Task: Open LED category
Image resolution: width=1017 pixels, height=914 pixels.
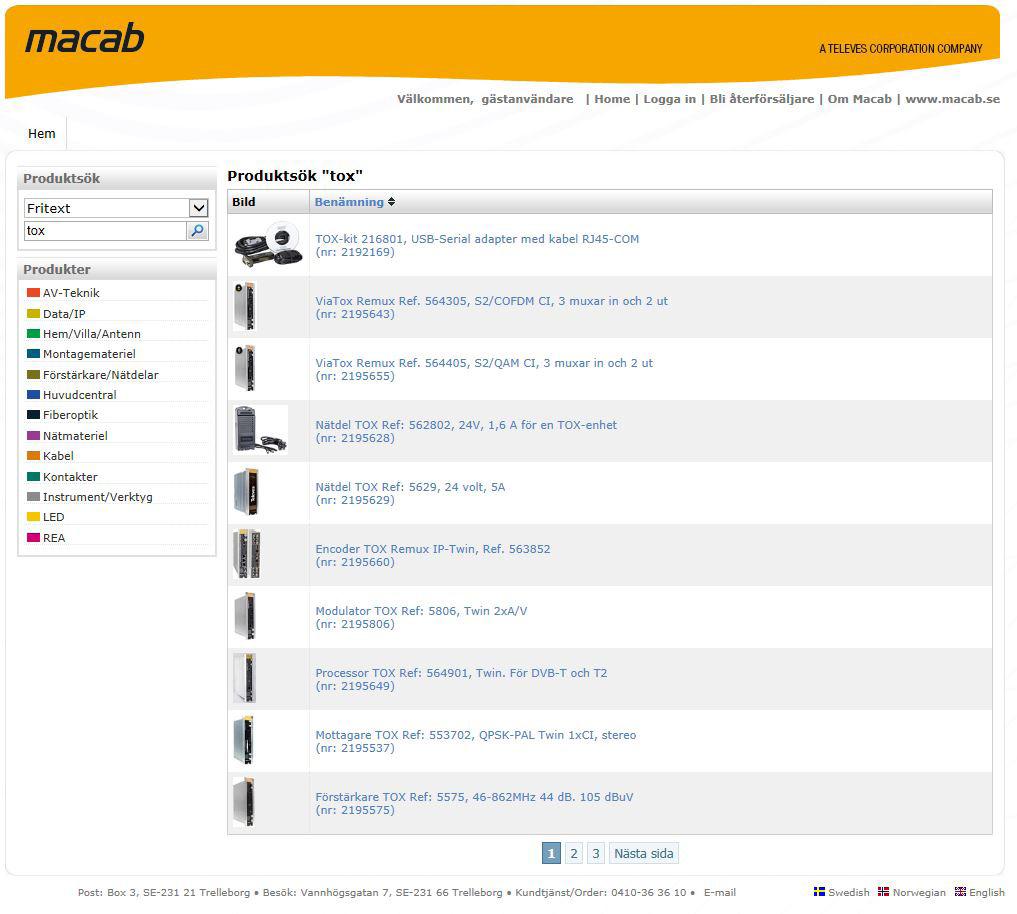Action: pos(53,517)
